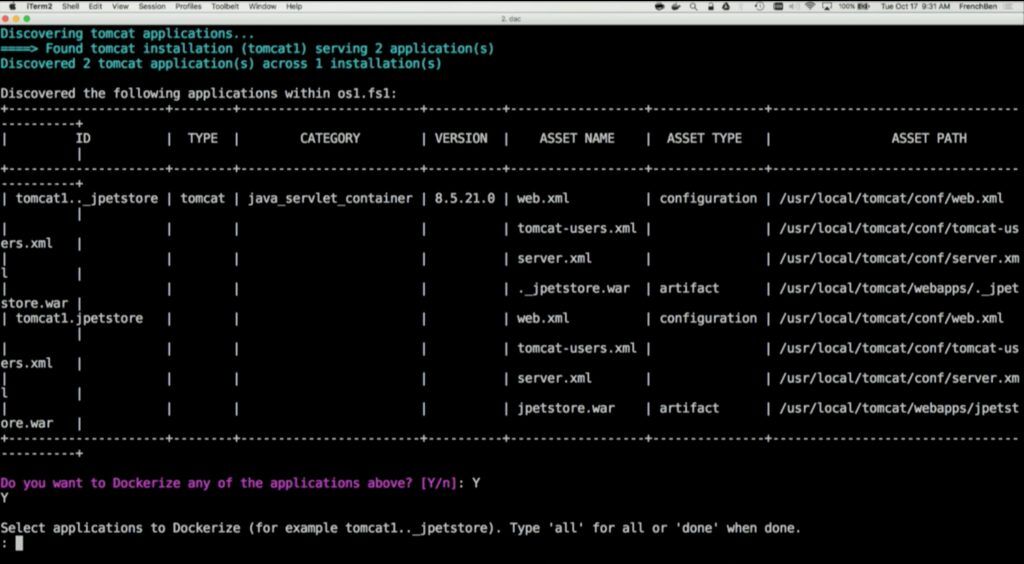Click the TYPE column header
The height and width of the screenshot is (564, 1024).
tap(202, 138)
